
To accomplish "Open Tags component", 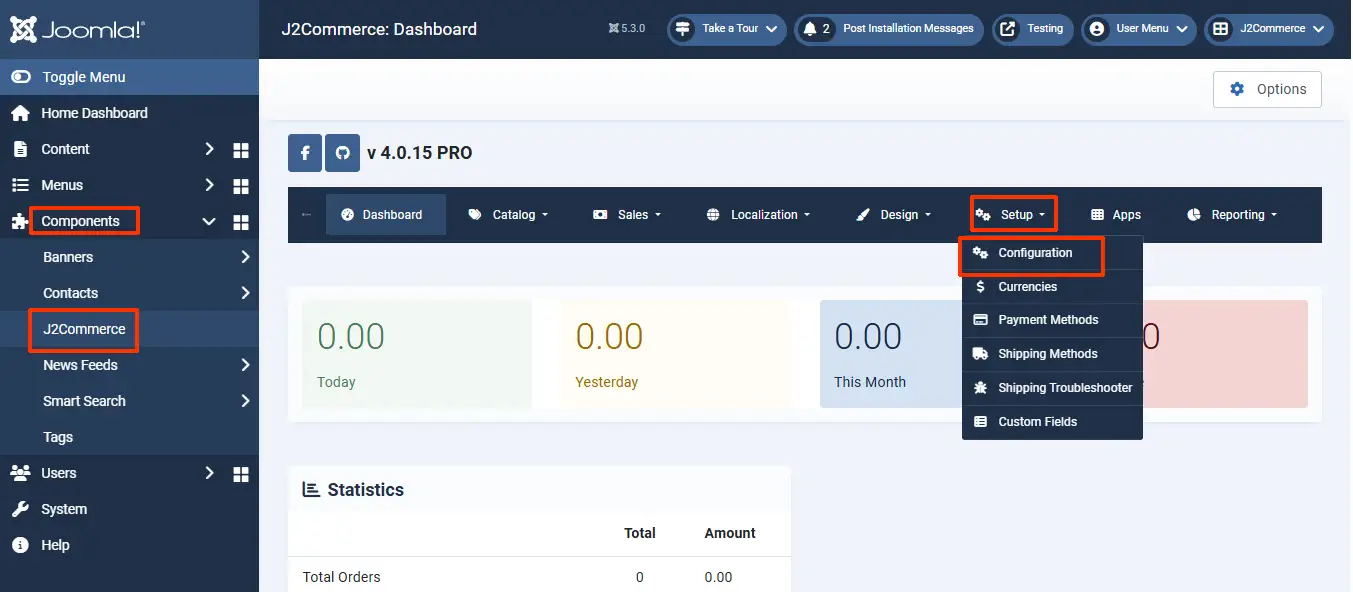I will (58, 437).
